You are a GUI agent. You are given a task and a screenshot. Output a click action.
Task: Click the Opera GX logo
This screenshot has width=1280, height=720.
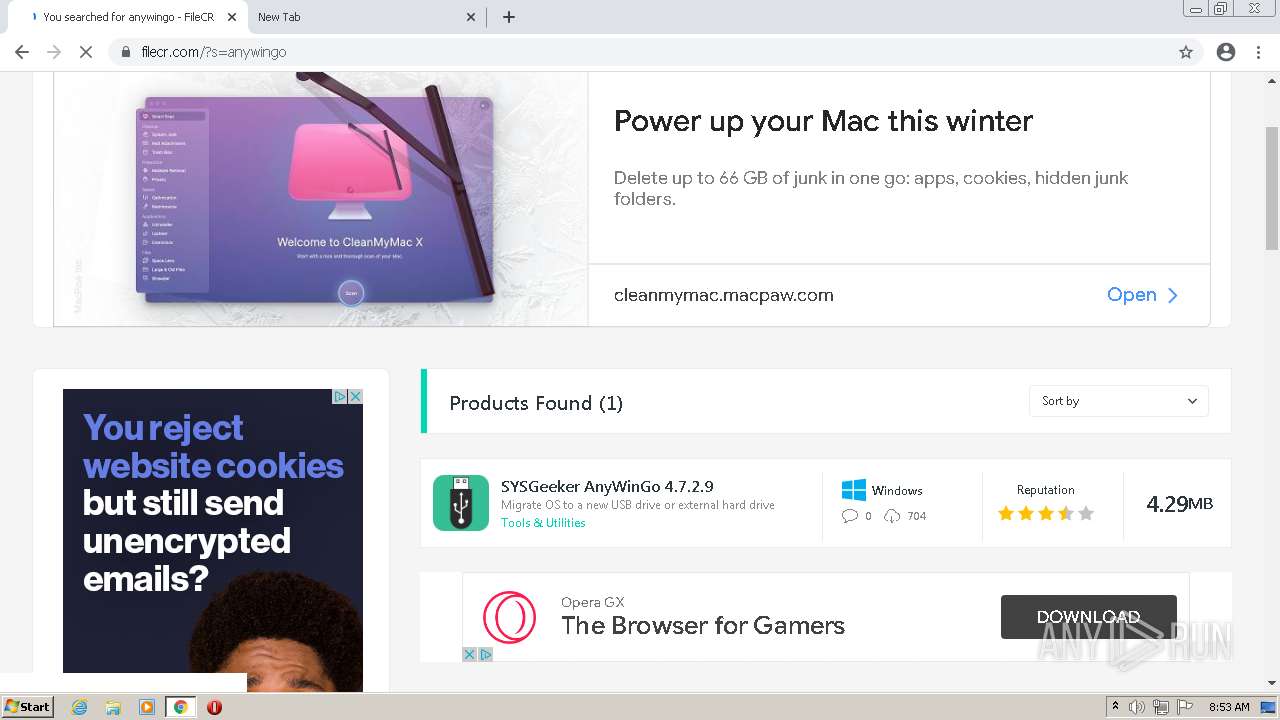(x=509, y=617)
